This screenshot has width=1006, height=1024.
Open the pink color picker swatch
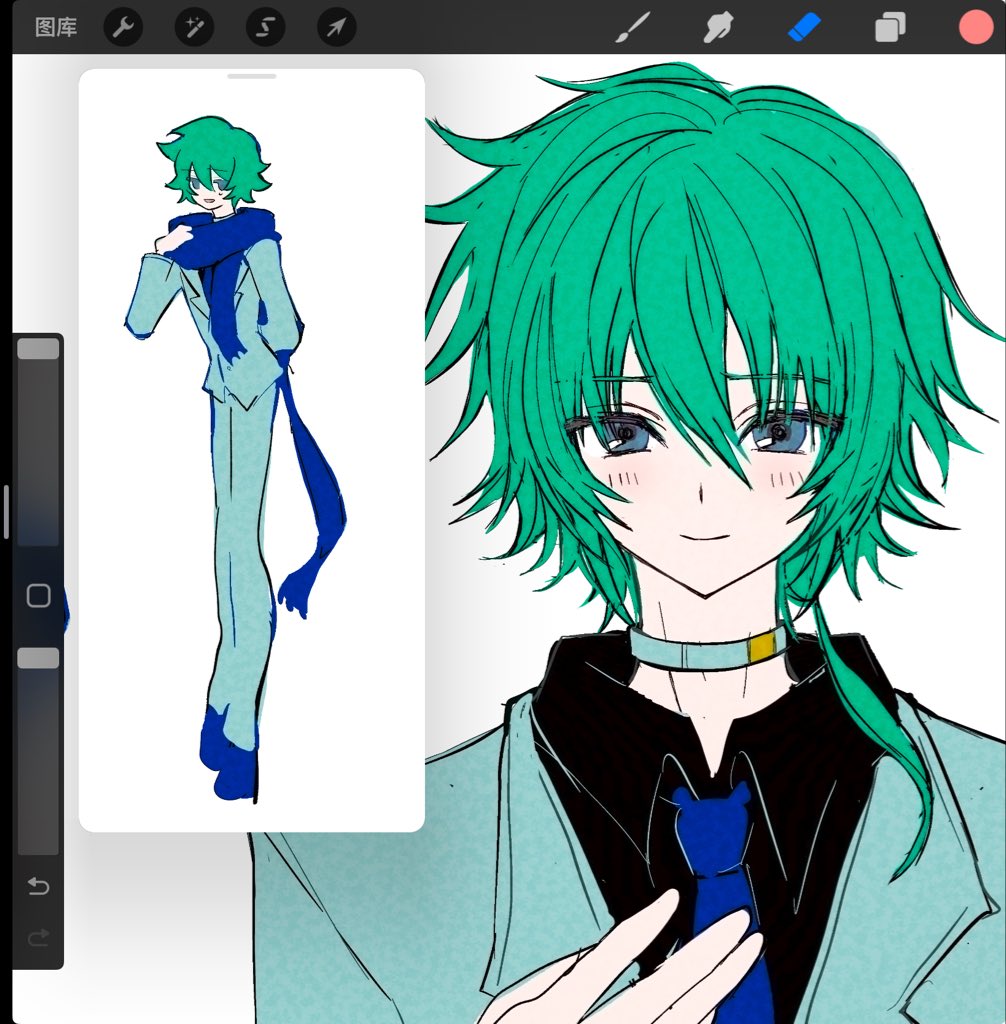point(976,27)
